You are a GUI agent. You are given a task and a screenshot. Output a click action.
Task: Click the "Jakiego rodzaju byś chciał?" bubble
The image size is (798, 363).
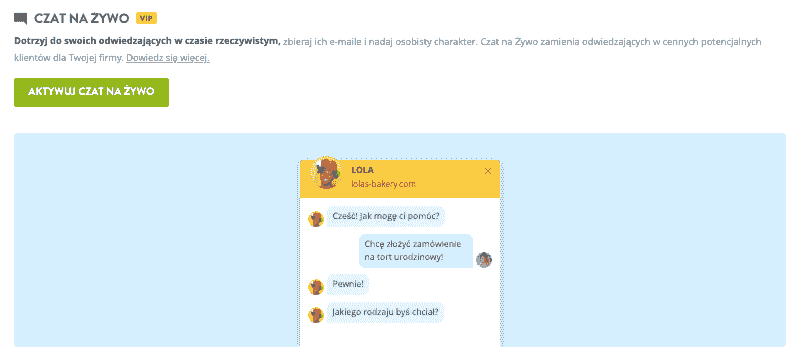pyautogui.click(x=385, y=312)
